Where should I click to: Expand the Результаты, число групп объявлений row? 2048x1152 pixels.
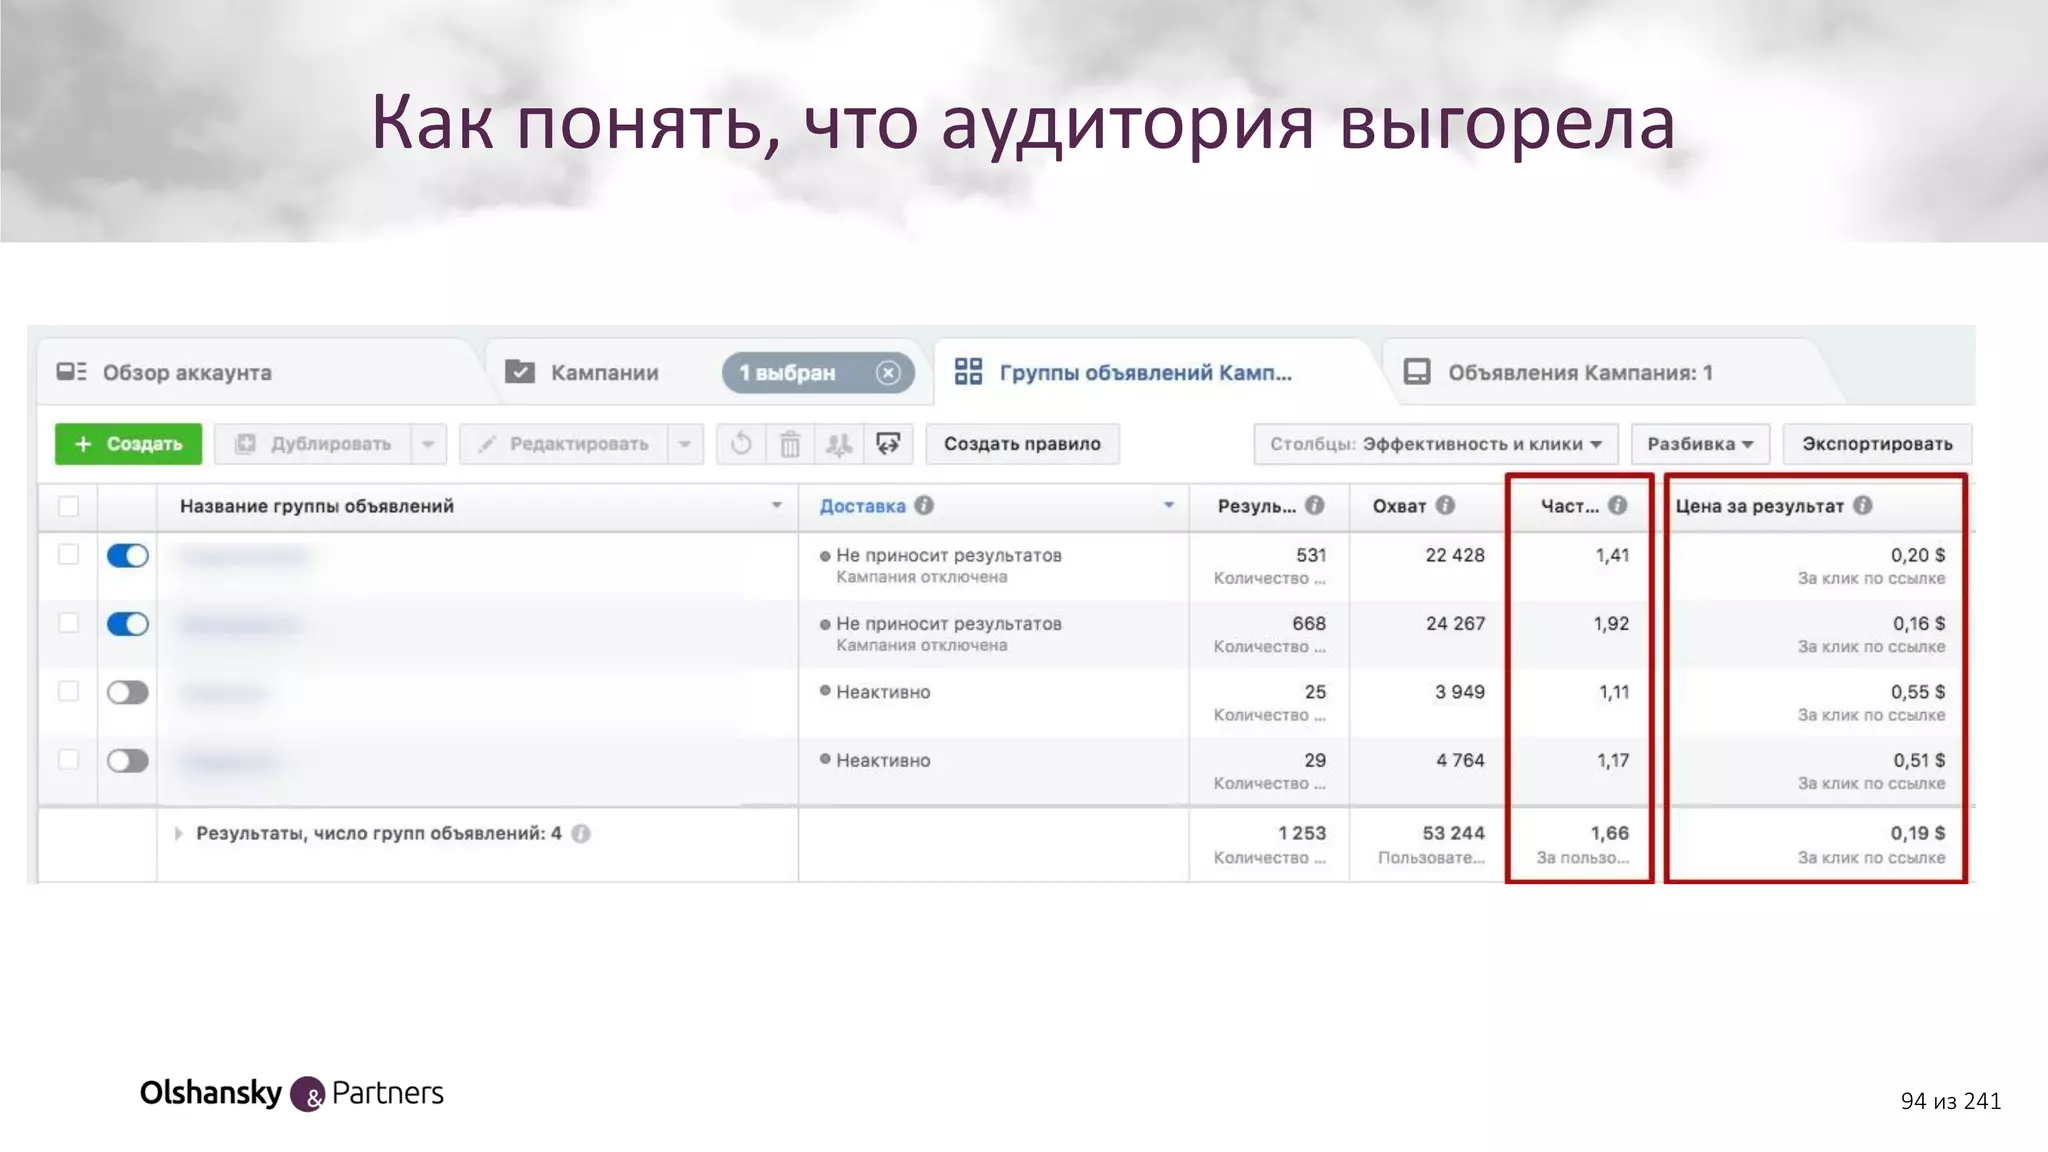[178, 833]
